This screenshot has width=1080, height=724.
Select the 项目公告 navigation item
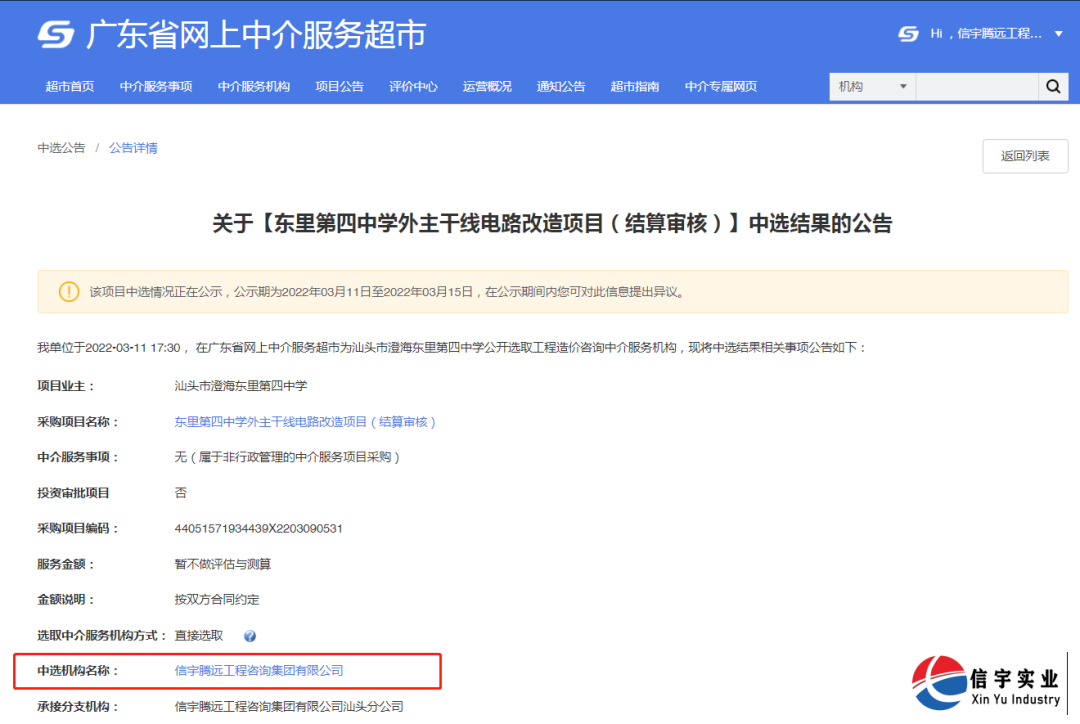(x=339, y=87)
